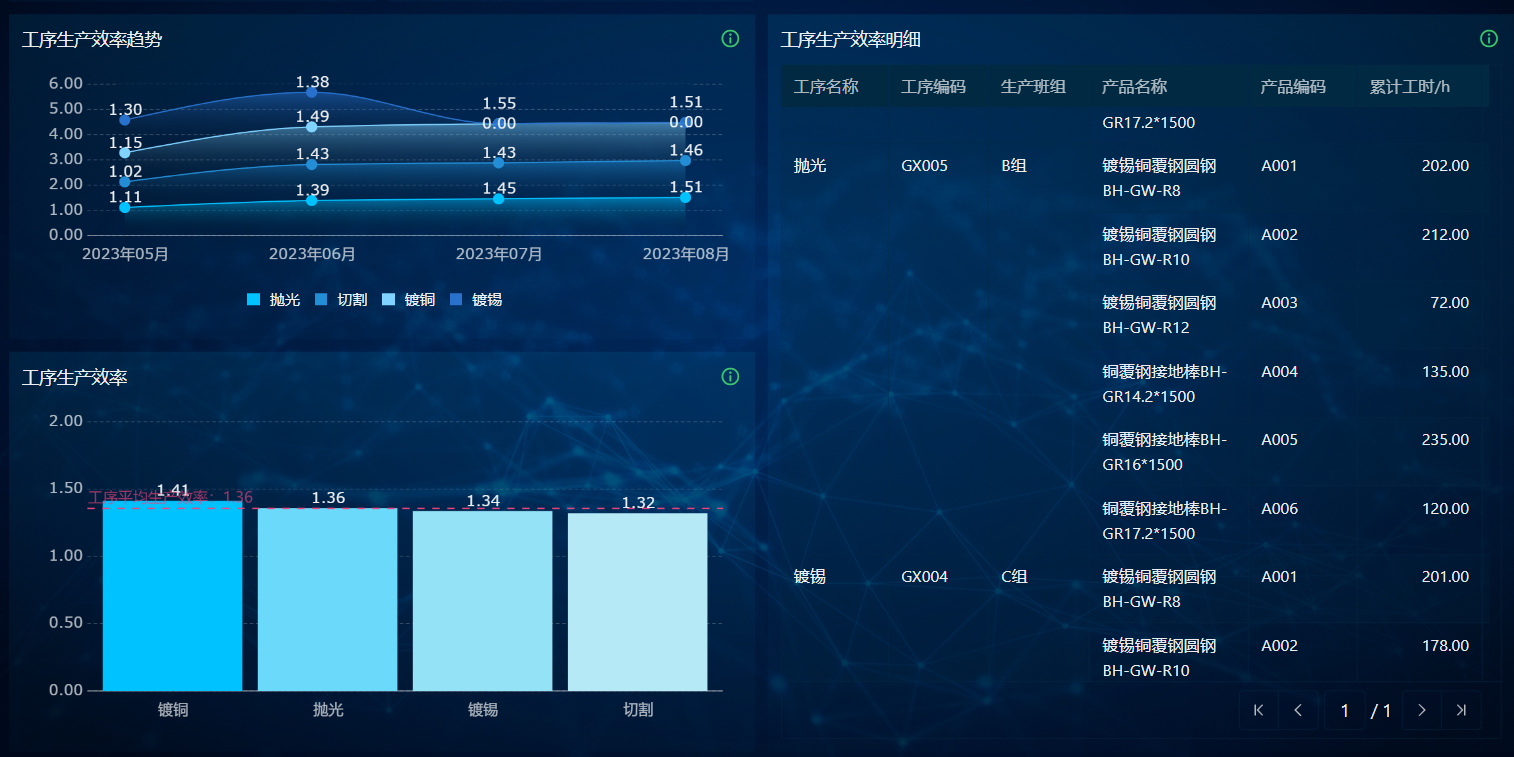Select GX004 process code cell
Viewport: 1514px width, 757px height.
coord(924,577)
